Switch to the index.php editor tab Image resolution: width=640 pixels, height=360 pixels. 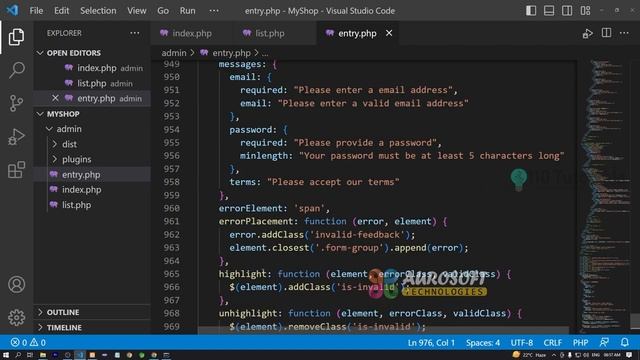(x=191, y=33)
